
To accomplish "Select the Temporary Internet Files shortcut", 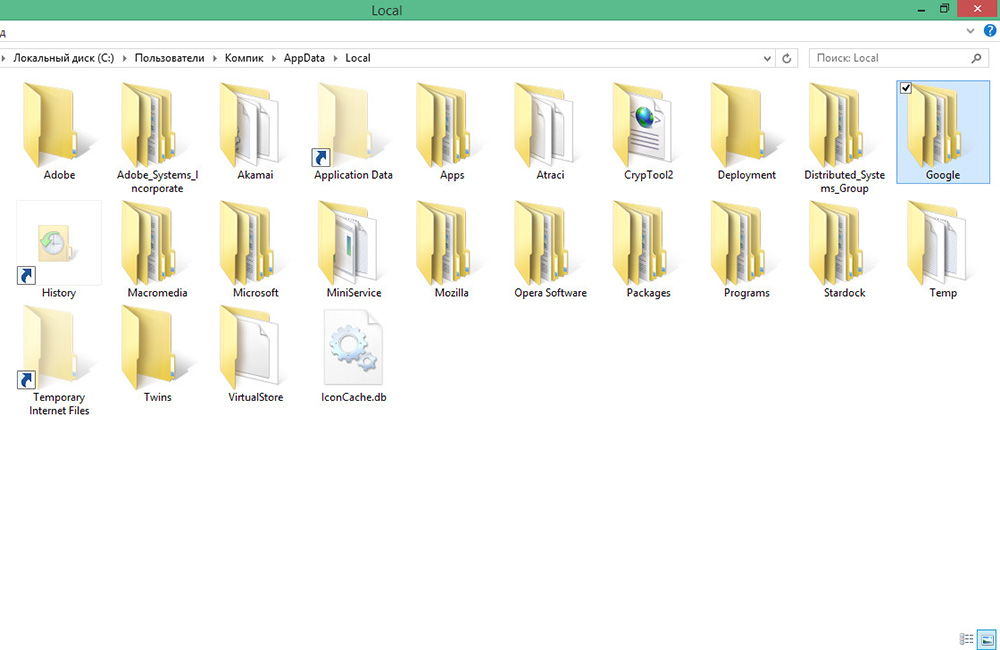I will click(59, 360).
